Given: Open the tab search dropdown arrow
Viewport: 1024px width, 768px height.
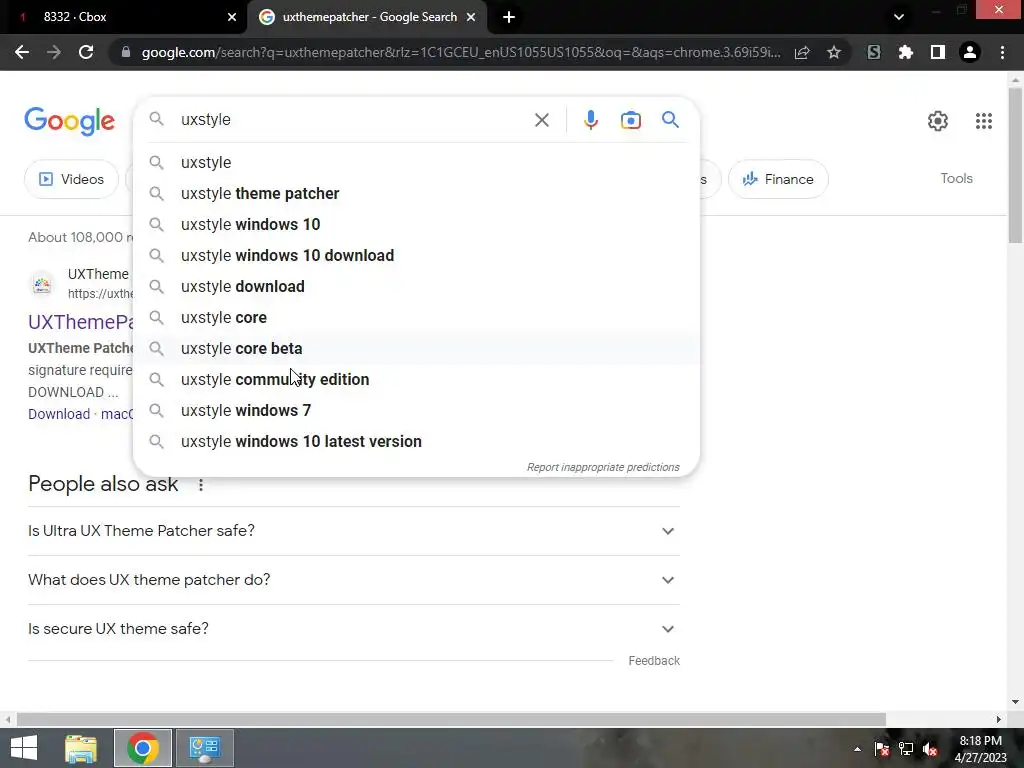Looking at the screenshot, I should [899, 17].
